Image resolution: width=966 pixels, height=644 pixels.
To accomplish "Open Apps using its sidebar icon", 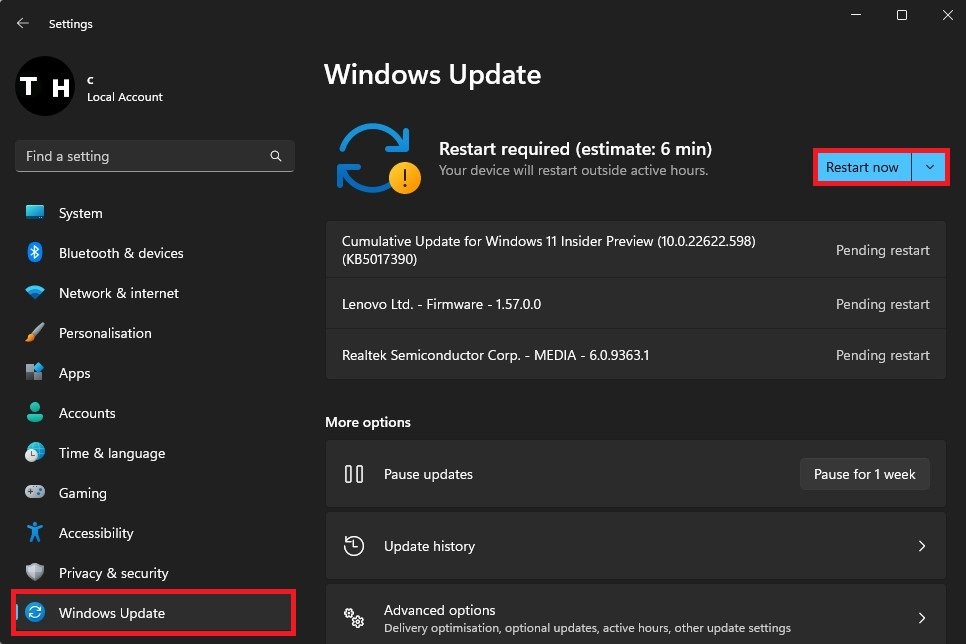I will 35,373.
